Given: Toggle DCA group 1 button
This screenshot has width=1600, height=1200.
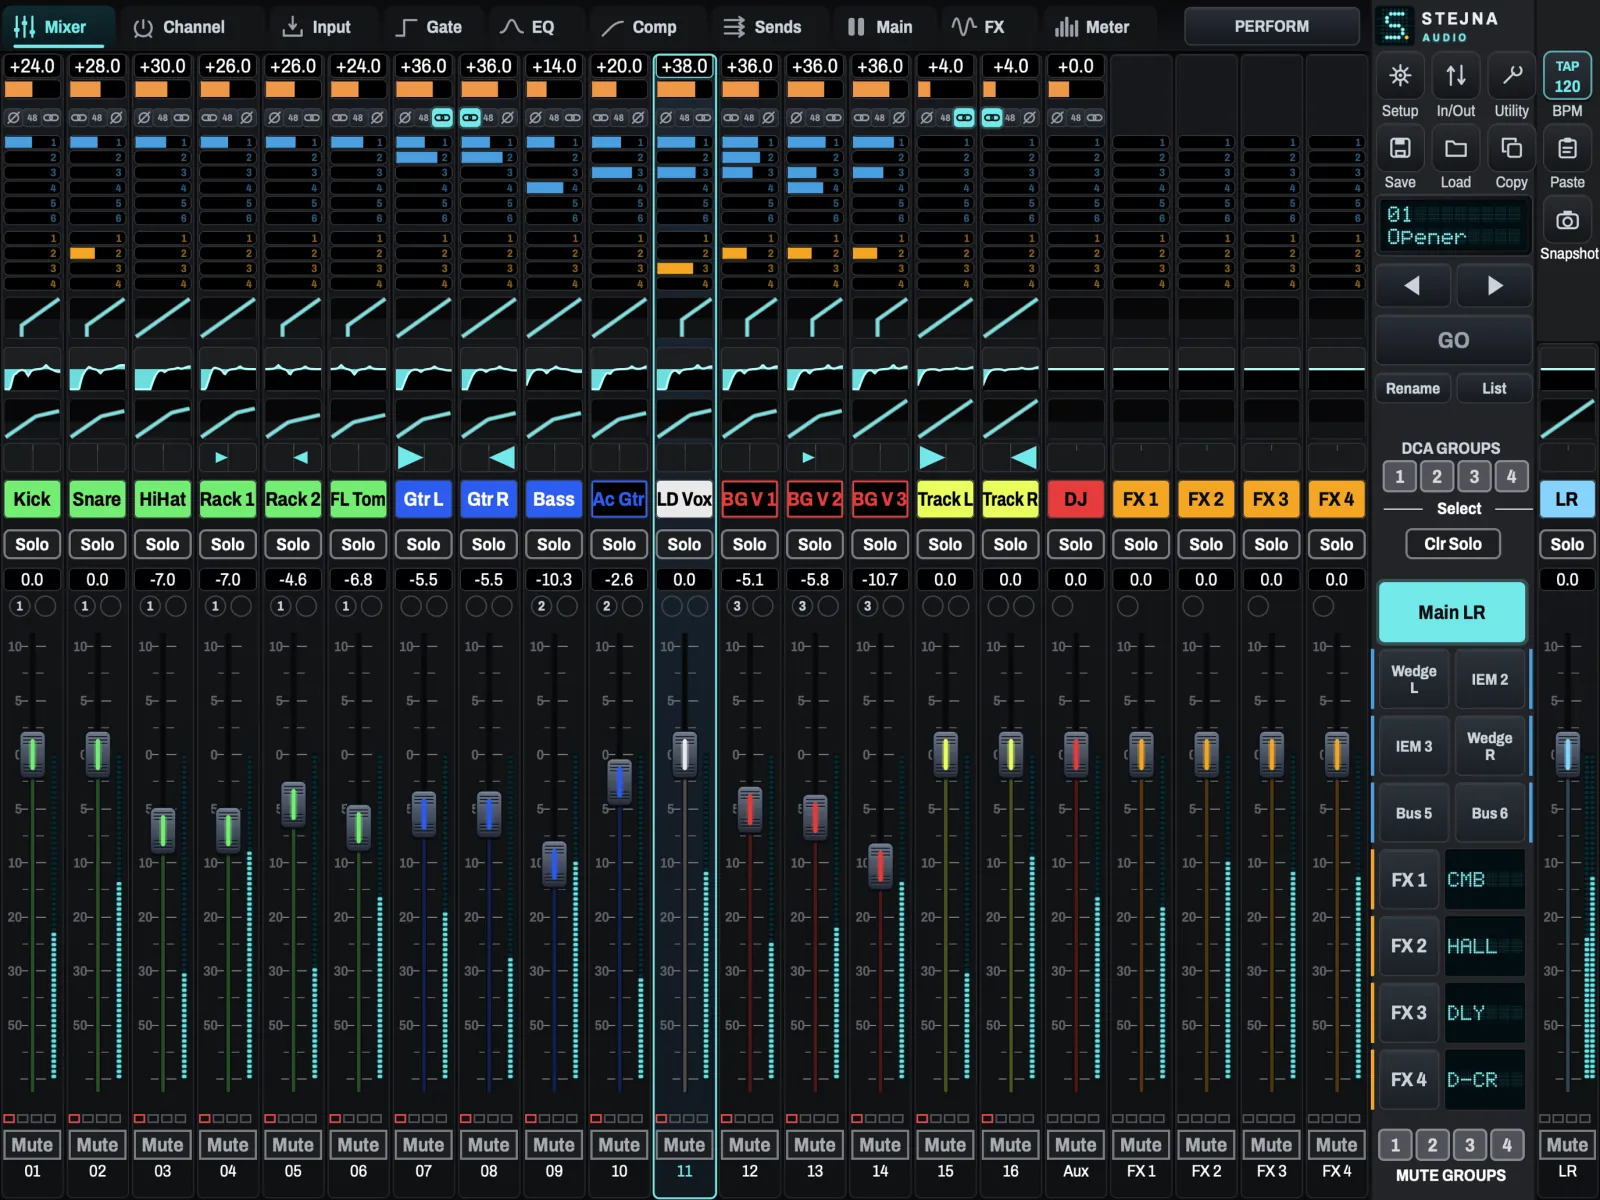Looking at the screenshot, I should click(1400, 477).
